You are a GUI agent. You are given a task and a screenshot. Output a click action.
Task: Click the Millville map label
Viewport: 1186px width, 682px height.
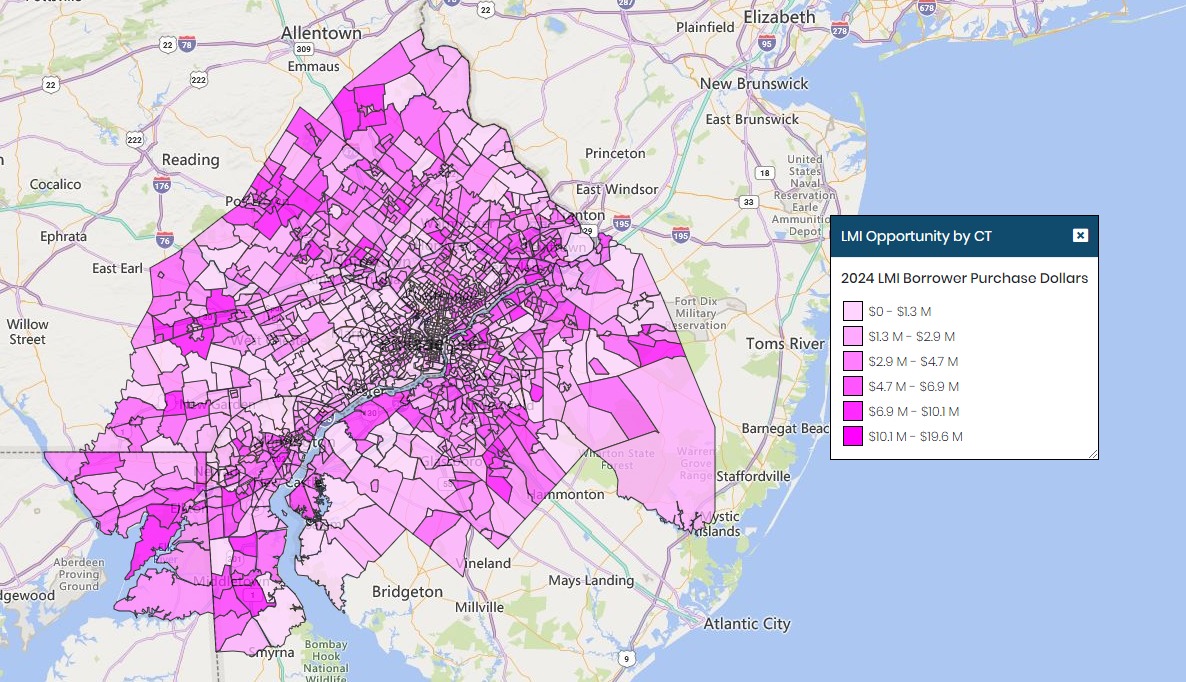[479, 607]
